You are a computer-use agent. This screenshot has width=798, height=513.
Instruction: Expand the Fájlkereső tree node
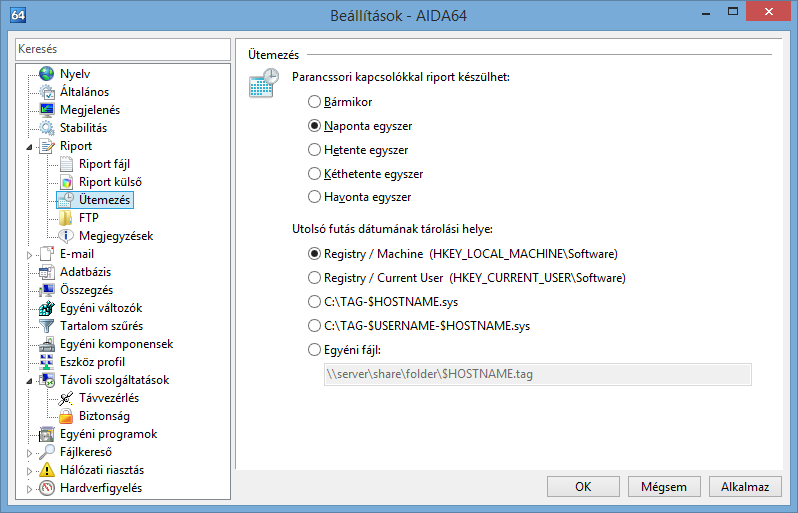pyautogui.click(x=29, y=453)
